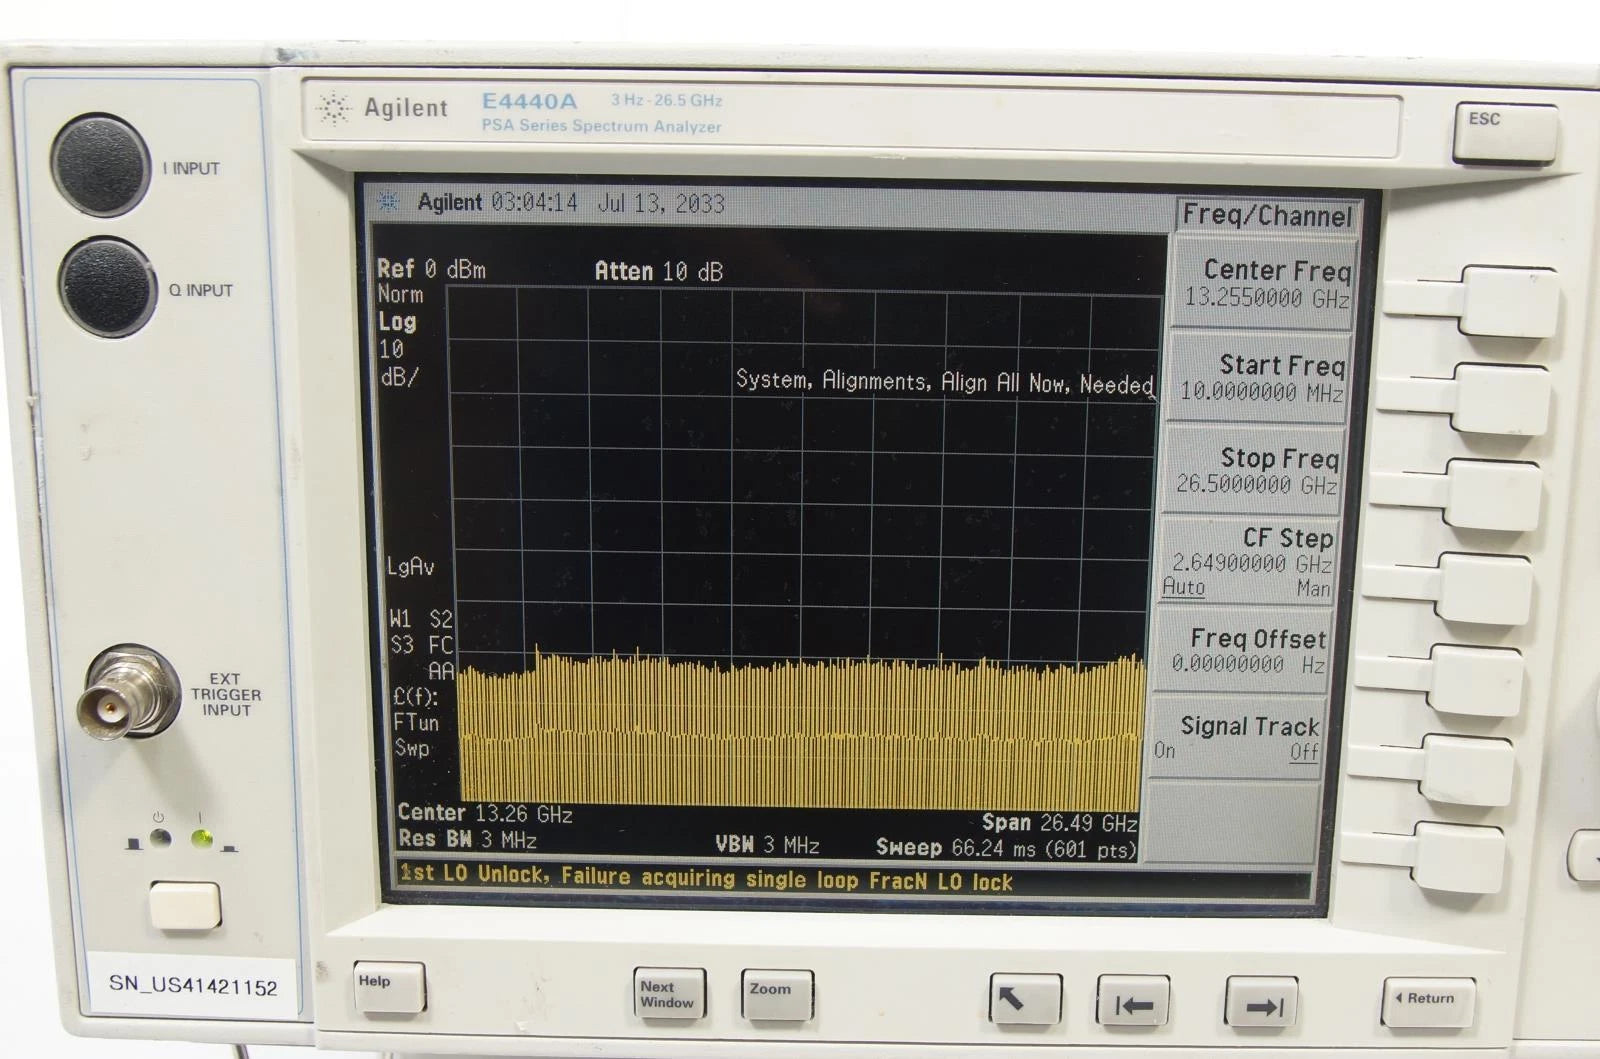Image resolution: width=1600 pixels, height=1059 pixels.
Task: Click the 2.64900000 GHz CF step value
Action: 1251,563
